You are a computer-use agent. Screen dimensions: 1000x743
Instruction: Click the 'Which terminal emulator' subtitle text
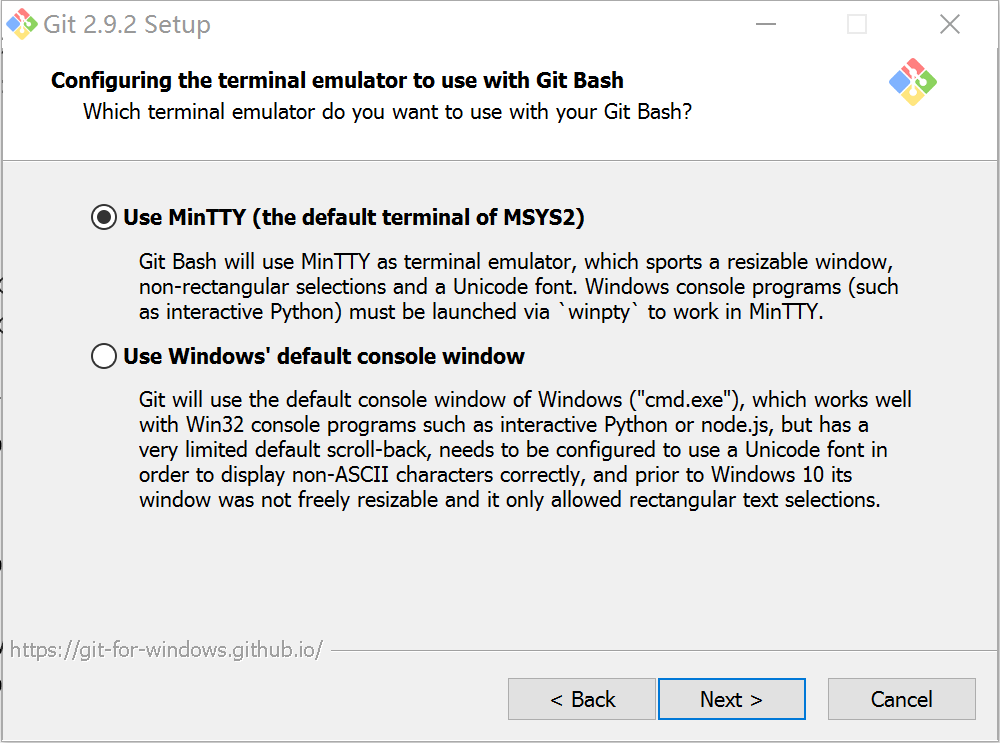coord(387,112)
